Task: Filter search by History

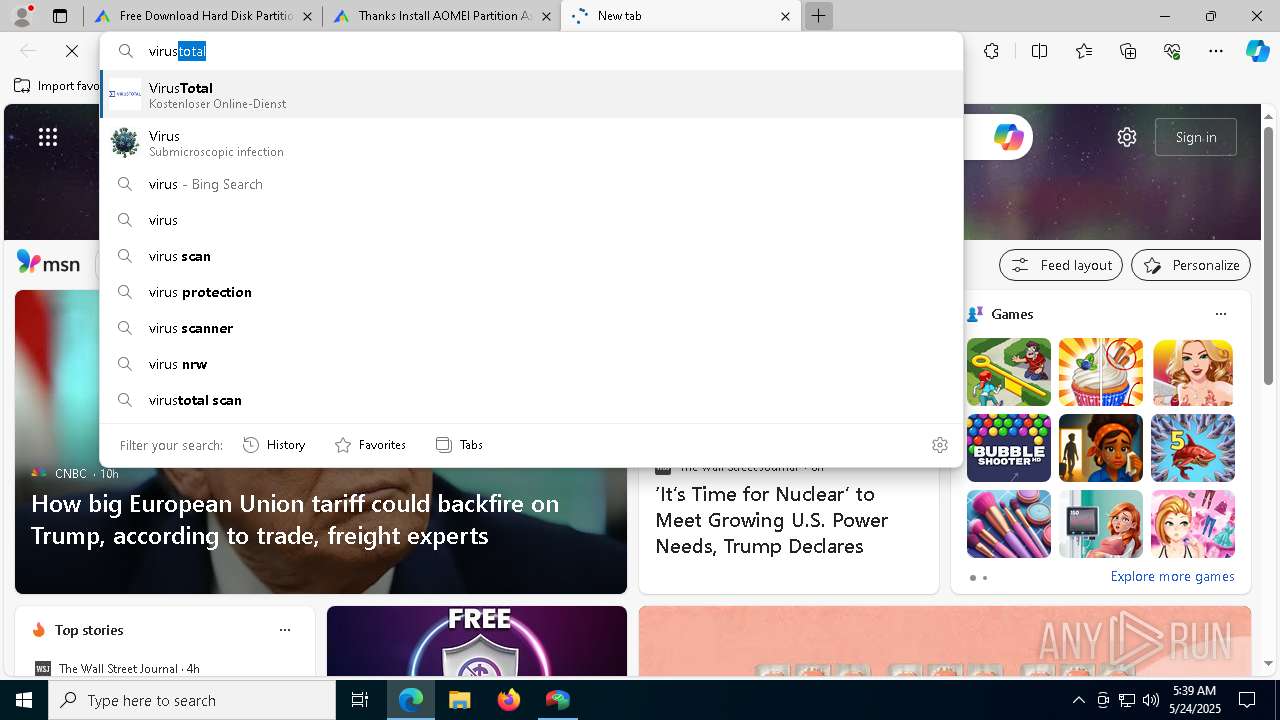Action: point(274,445)
